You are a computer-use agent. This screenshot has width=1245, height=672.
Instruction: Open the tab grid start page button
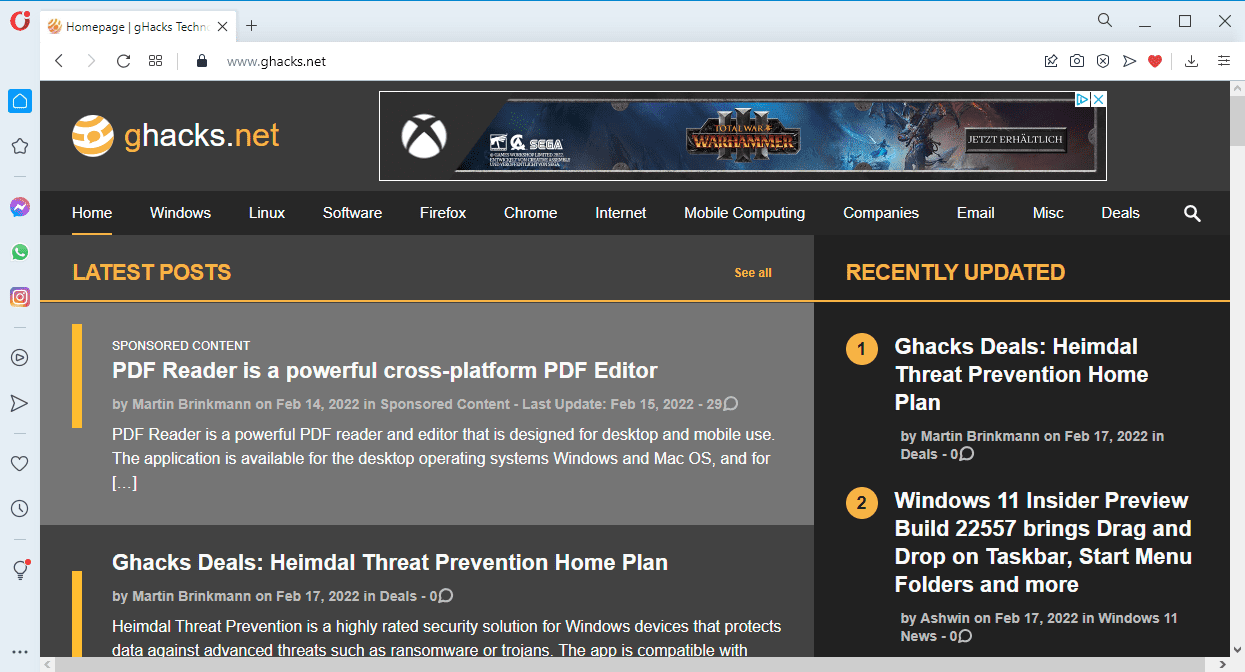(155, 61)
